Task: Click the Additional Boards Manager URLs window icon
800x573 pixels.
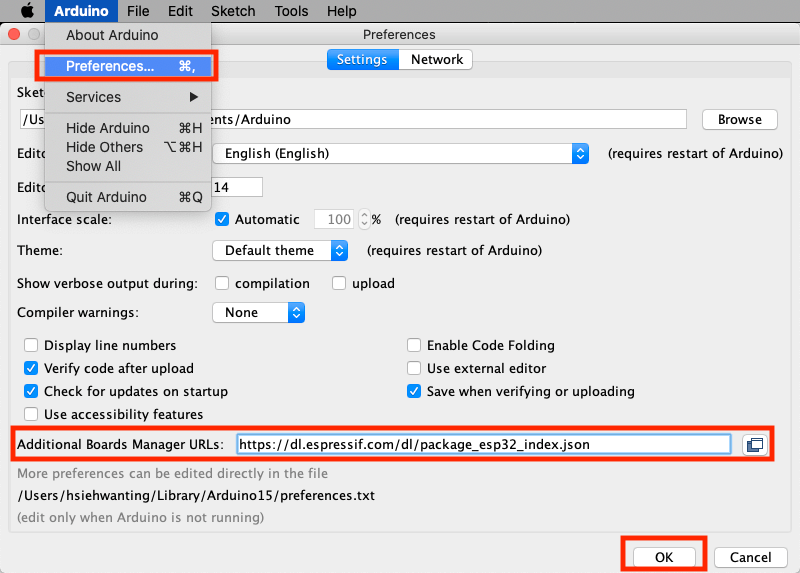Action: coord(754,443)
